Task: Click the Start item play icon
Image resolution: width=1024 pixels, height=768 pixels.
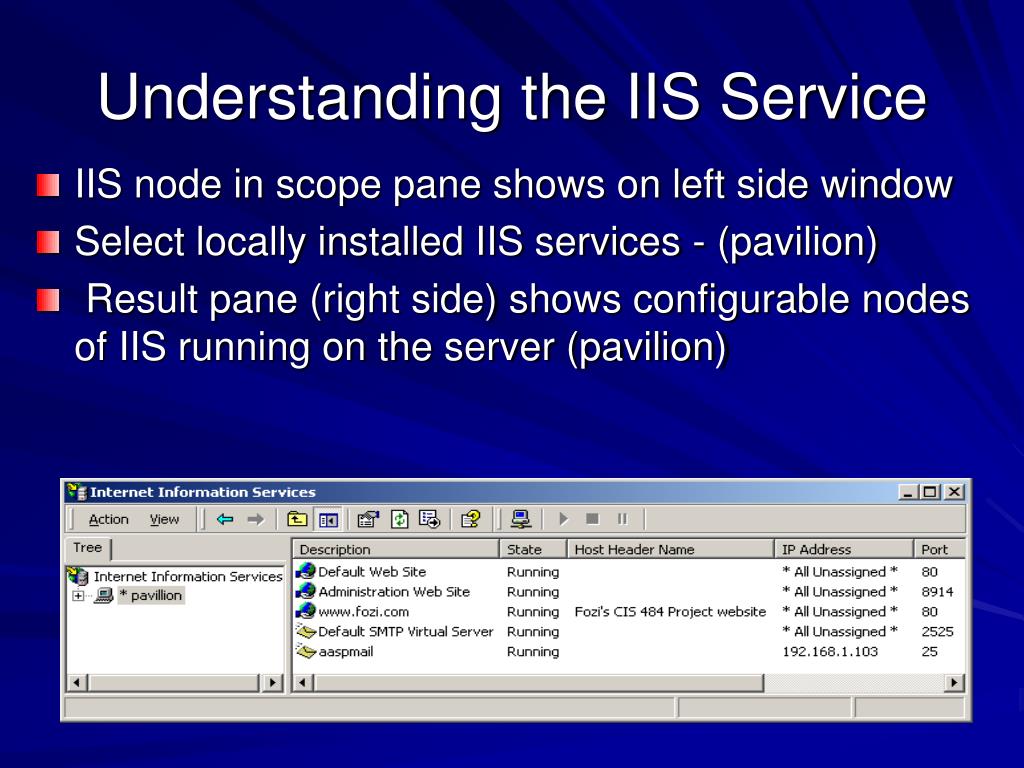Action: click(564, 519)
